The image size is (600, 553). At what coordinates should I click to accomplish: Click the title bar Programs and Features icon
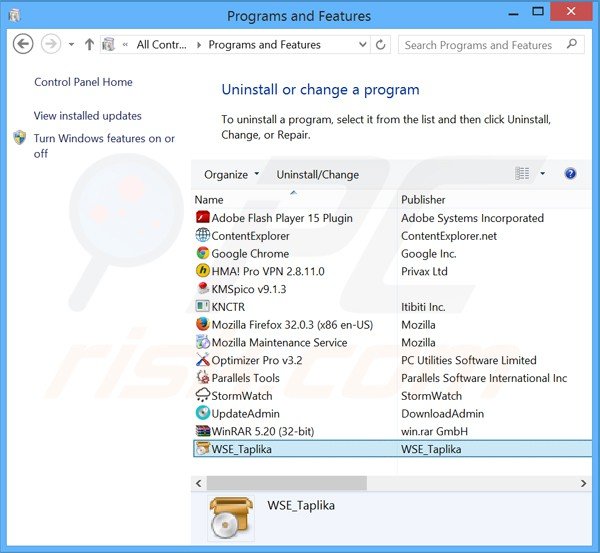click(15, 16)
